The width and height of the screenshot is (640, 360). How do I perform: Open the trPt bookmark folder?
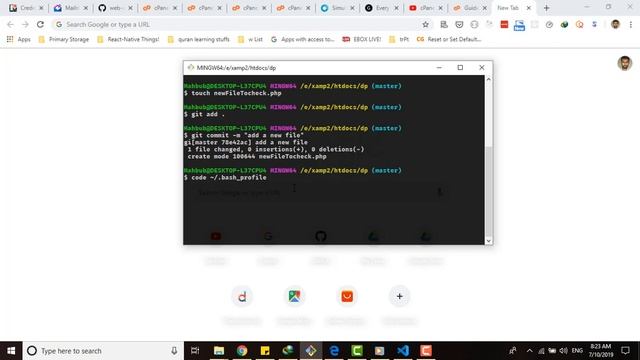399,39
